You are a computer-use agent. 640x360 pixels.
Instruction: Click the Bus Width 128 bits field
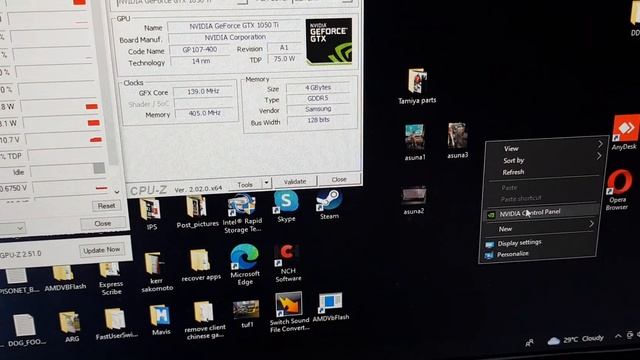click(x=318, y=120)
